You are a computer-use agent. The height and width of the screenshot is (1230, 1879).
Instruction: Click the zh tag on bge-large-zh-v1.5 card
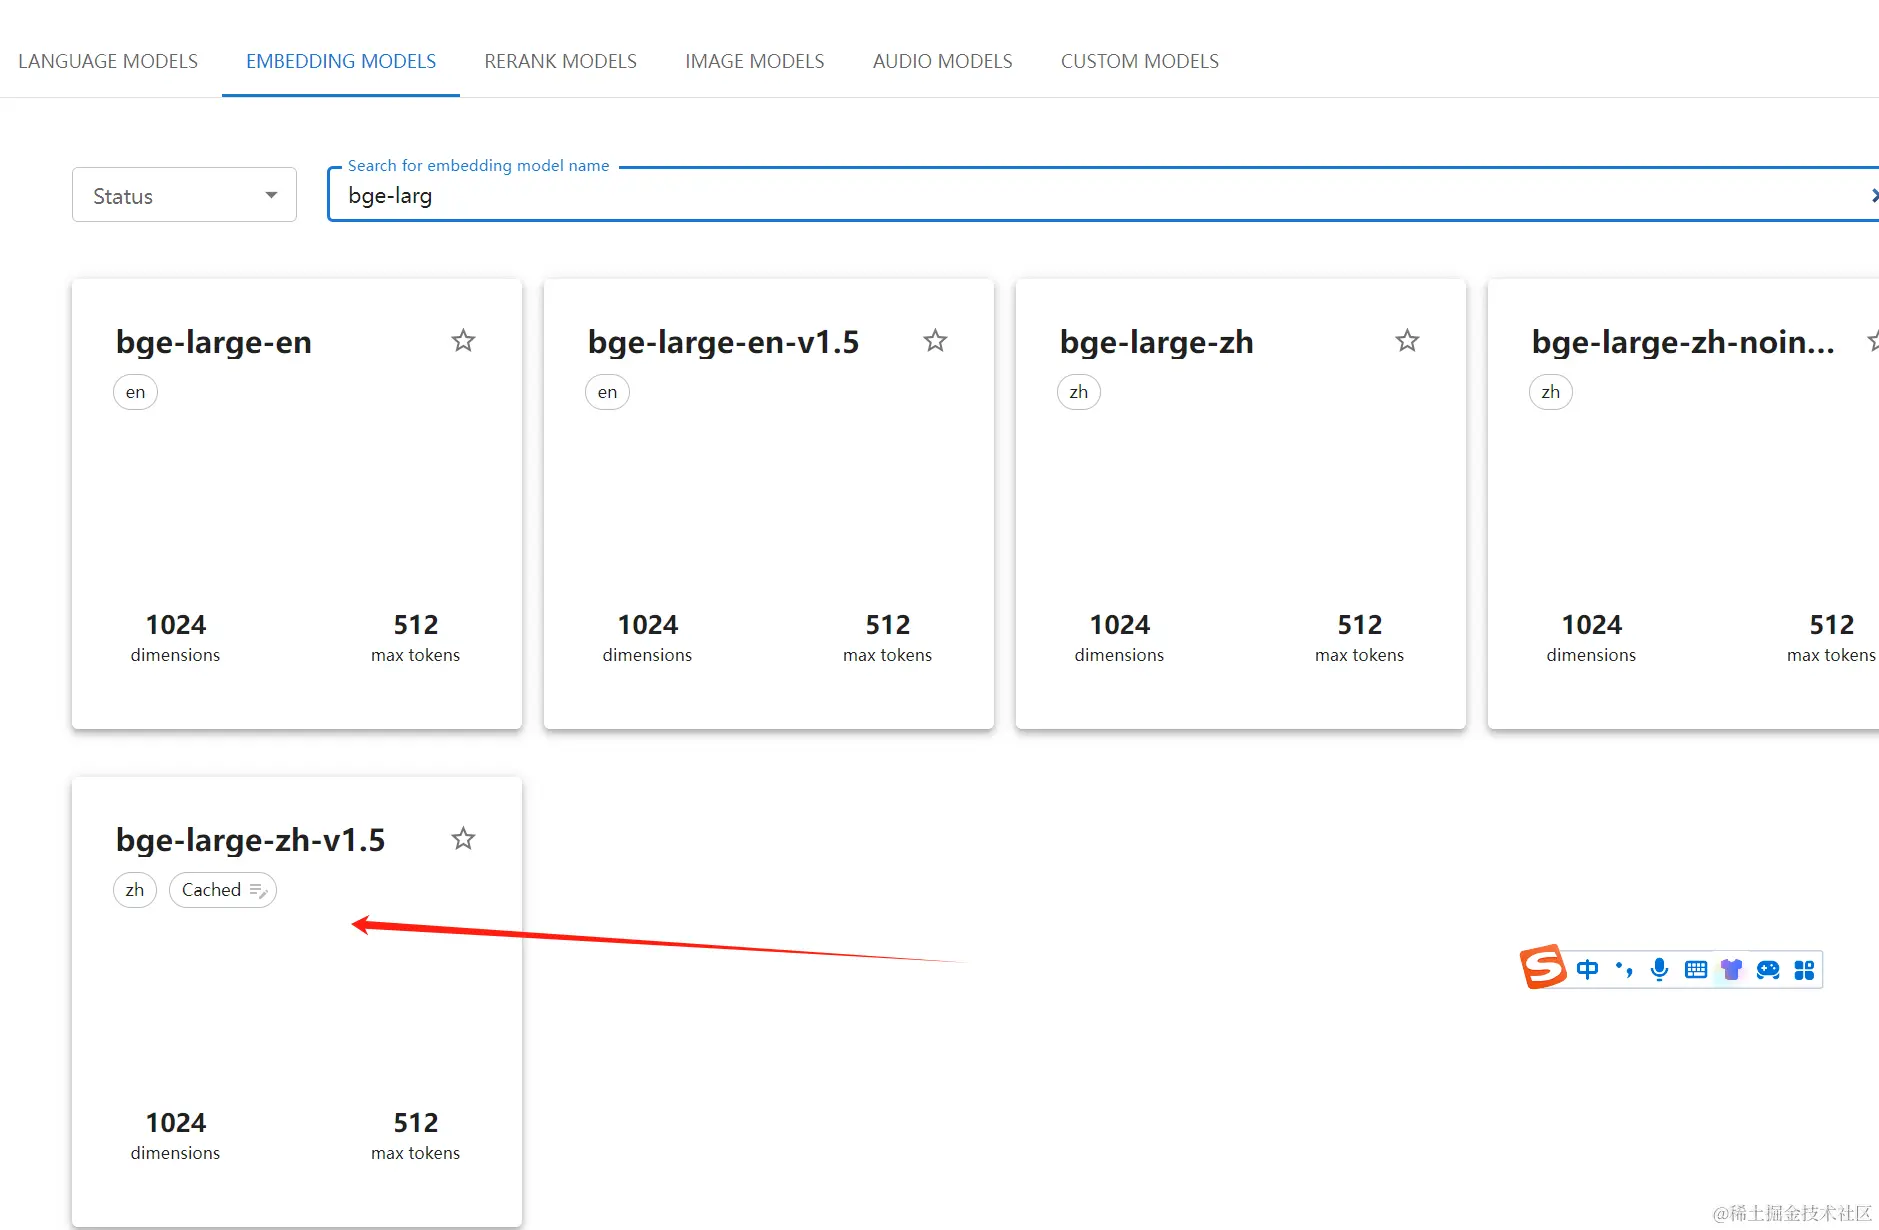134,890
